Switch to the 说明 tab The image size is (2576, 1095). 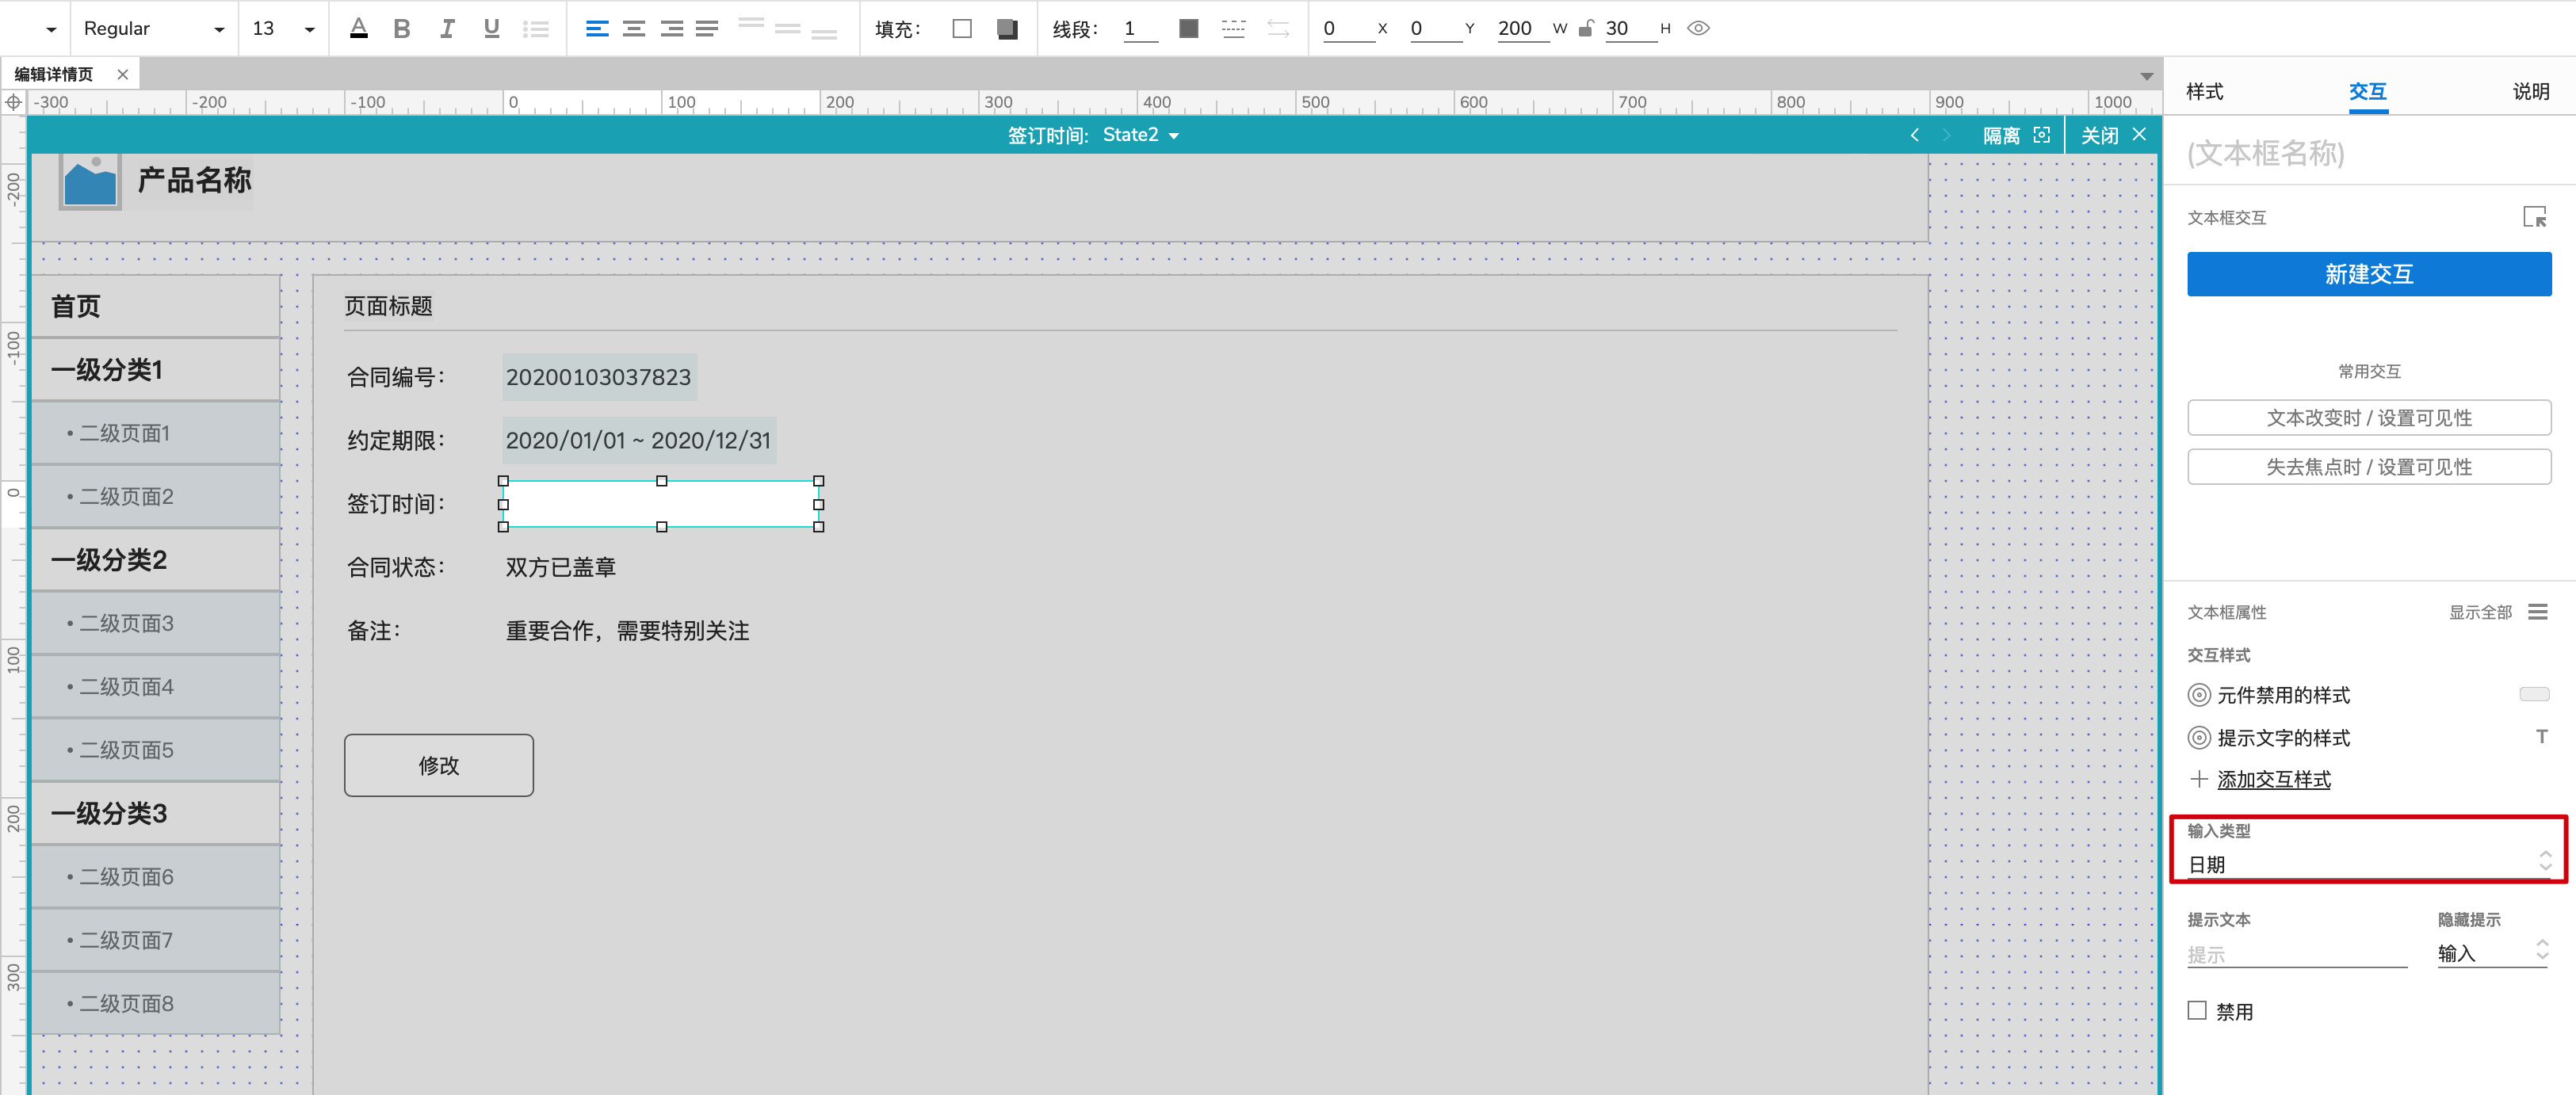[2530, 91]
